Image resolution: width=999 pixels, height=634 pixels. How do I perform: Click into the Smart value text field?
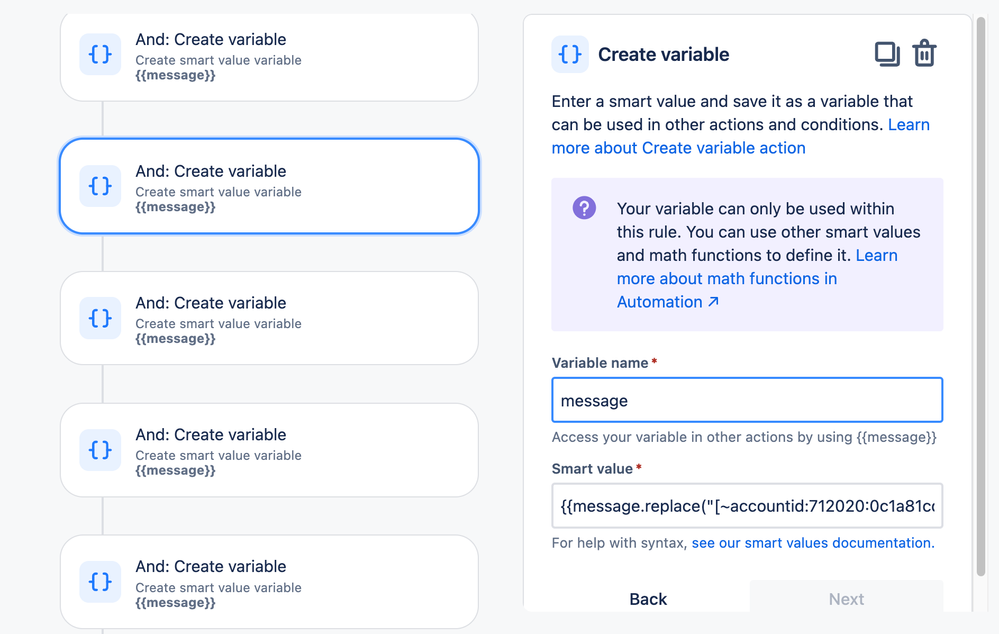click(x=747, y=506)
